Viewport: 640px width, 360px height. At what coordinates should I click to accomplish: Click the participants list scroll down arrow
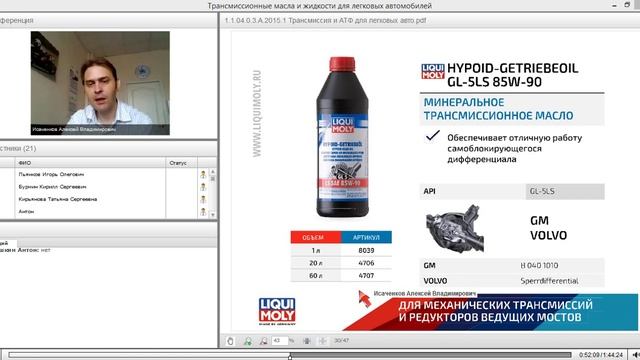213,215
